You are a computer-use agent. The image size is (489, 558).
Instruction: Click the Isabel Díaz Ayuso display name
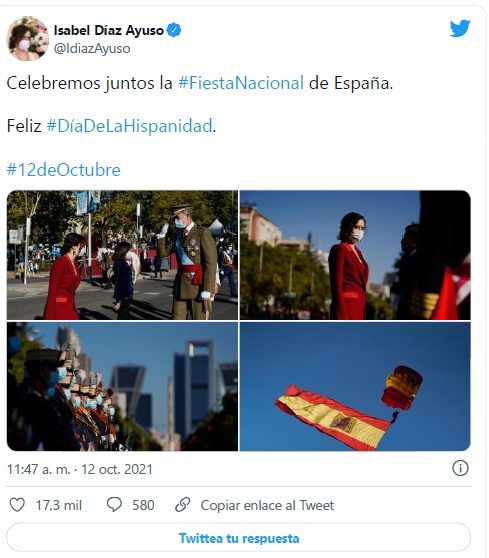coord(109,31)
